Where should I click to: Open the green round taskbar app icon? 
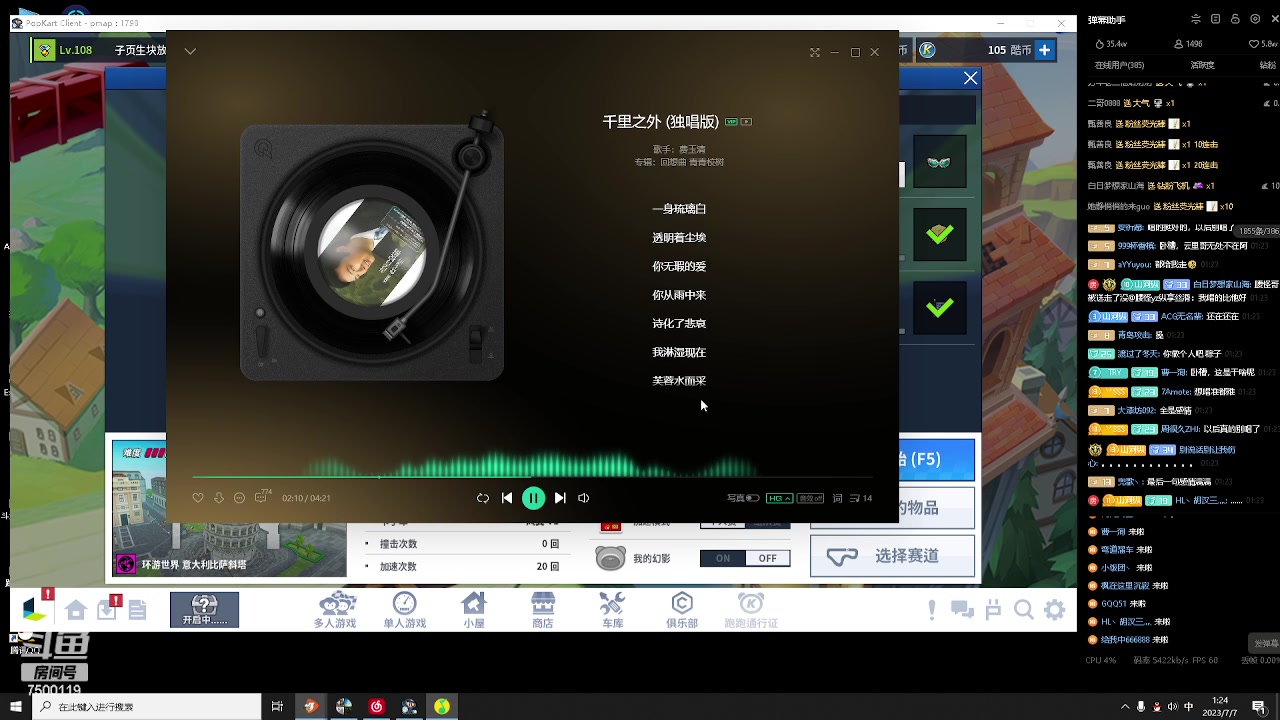coord(441,706)
